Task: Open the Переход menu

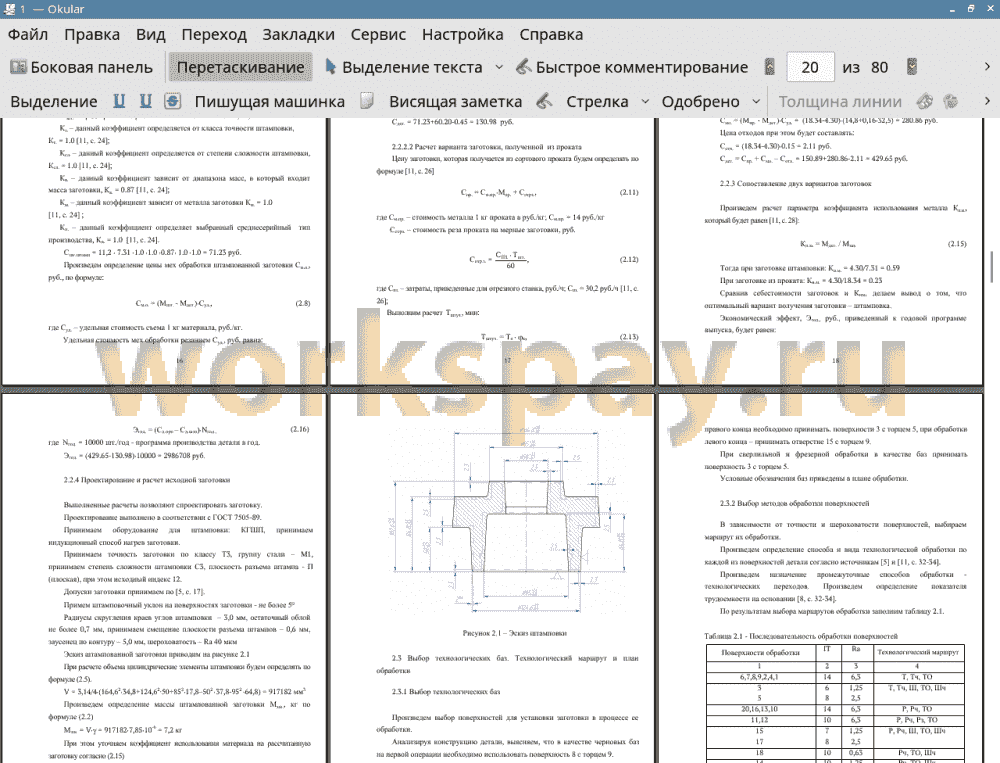Action: [x=214, y=34]
